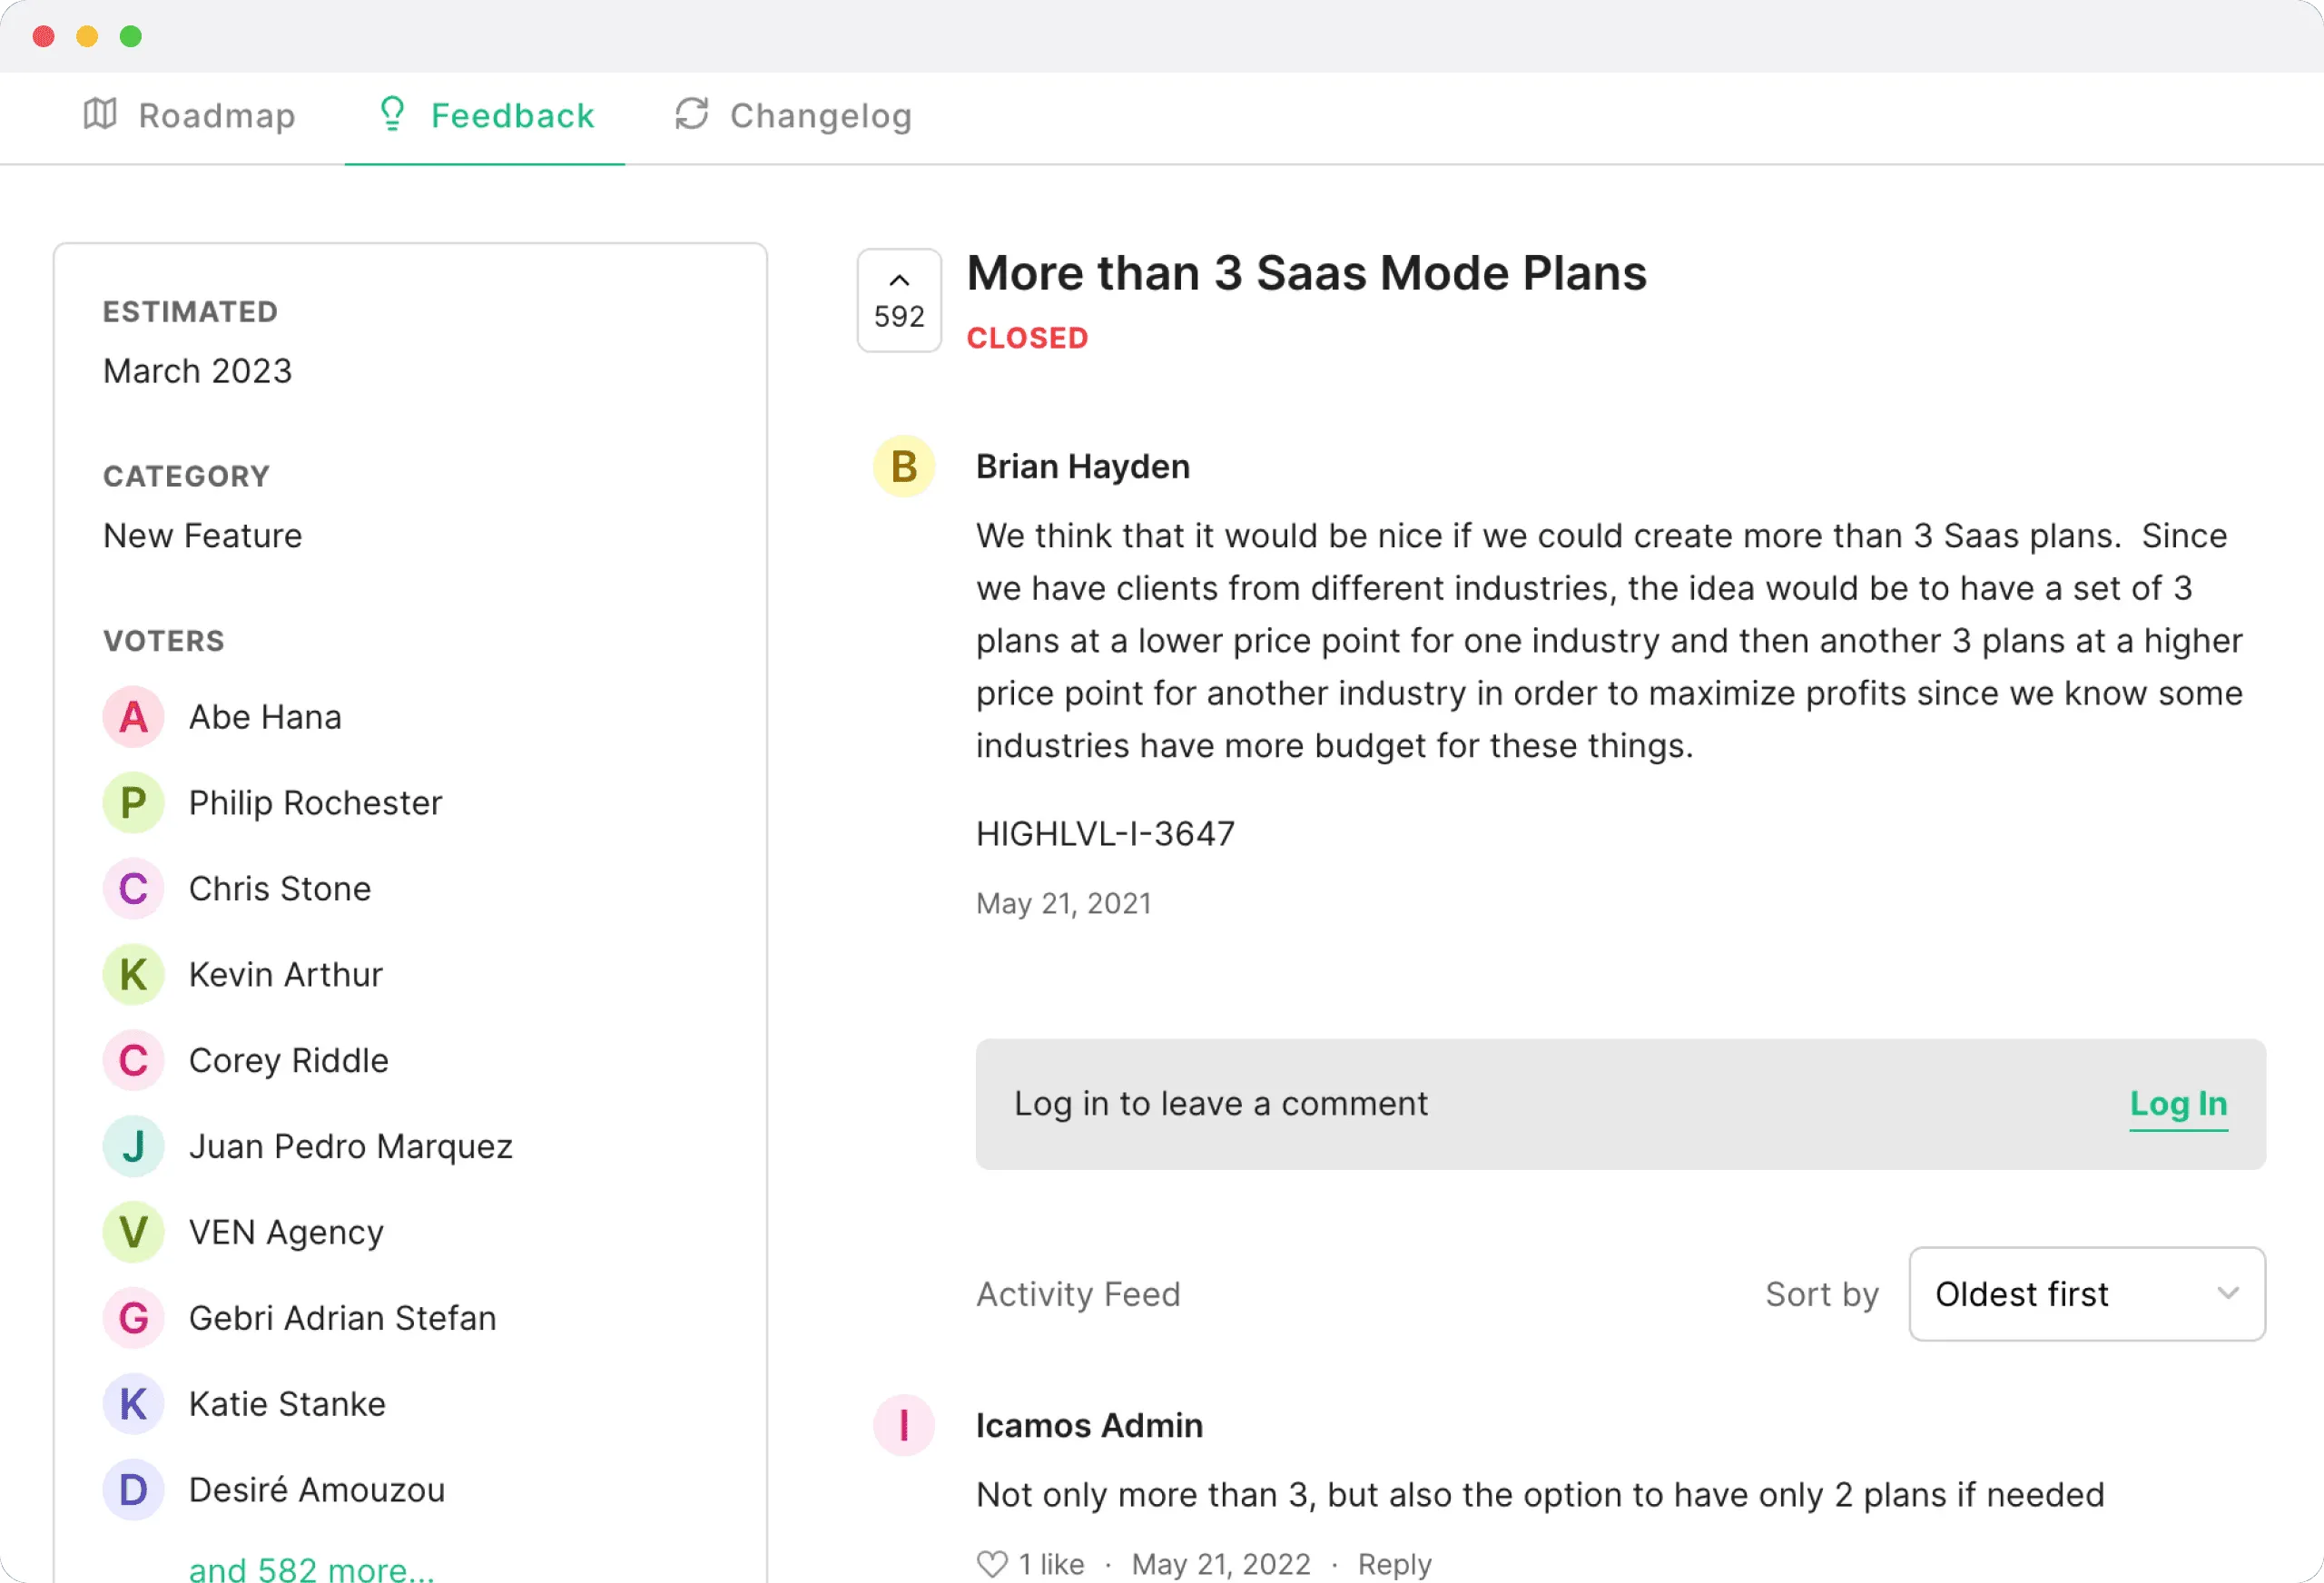This screenshot has width=2324, height=1583.
Task: Click the Changelog refresh icon
Action: (691, 114)
